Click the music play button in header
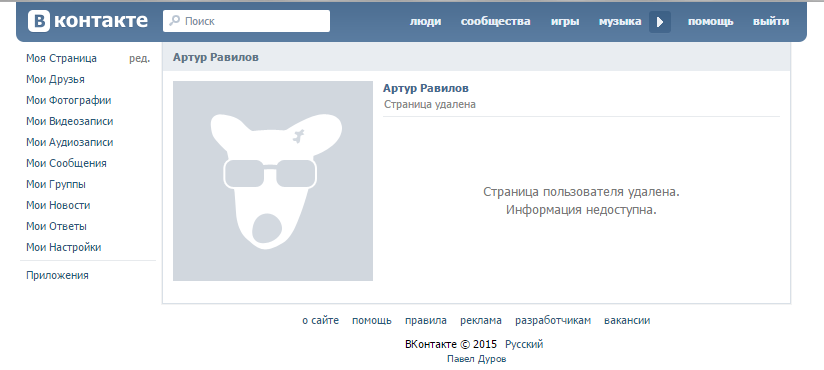The width and height of the screenshot is (824, 370). (x=660, y=22)
